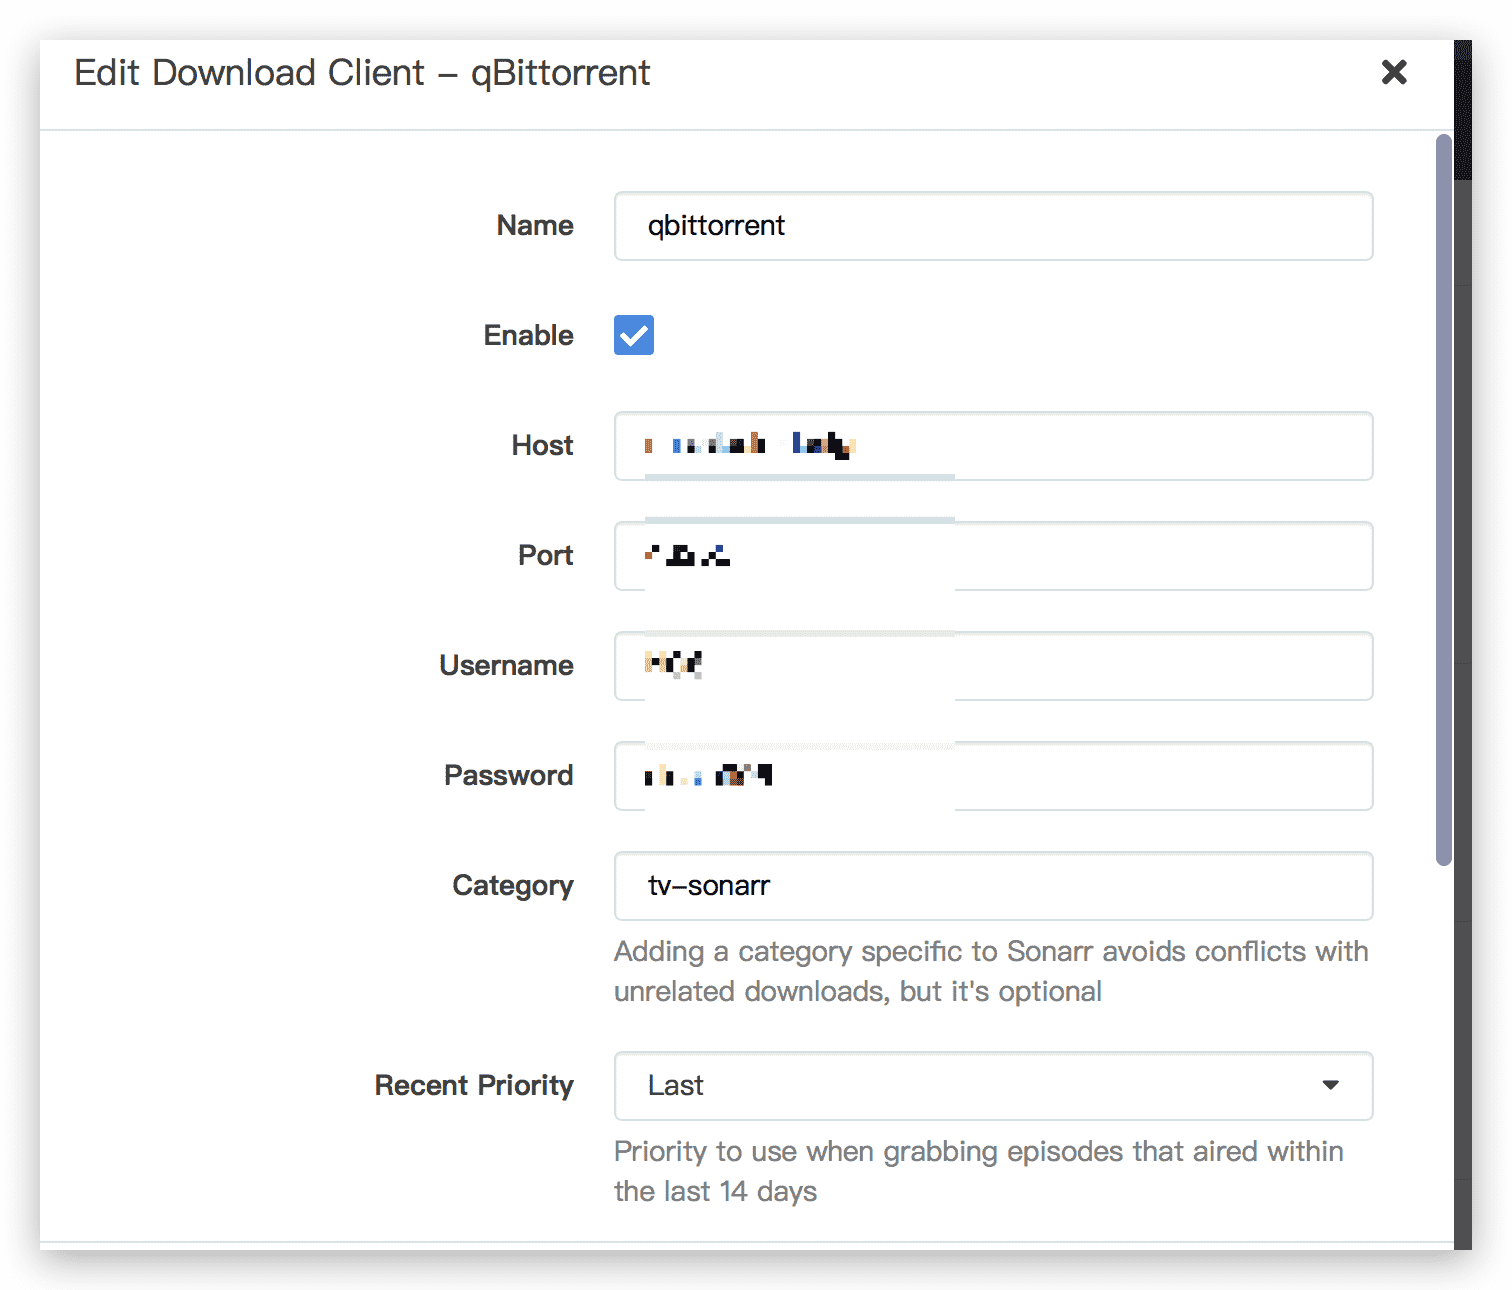Click the 'Password' label

508,775
